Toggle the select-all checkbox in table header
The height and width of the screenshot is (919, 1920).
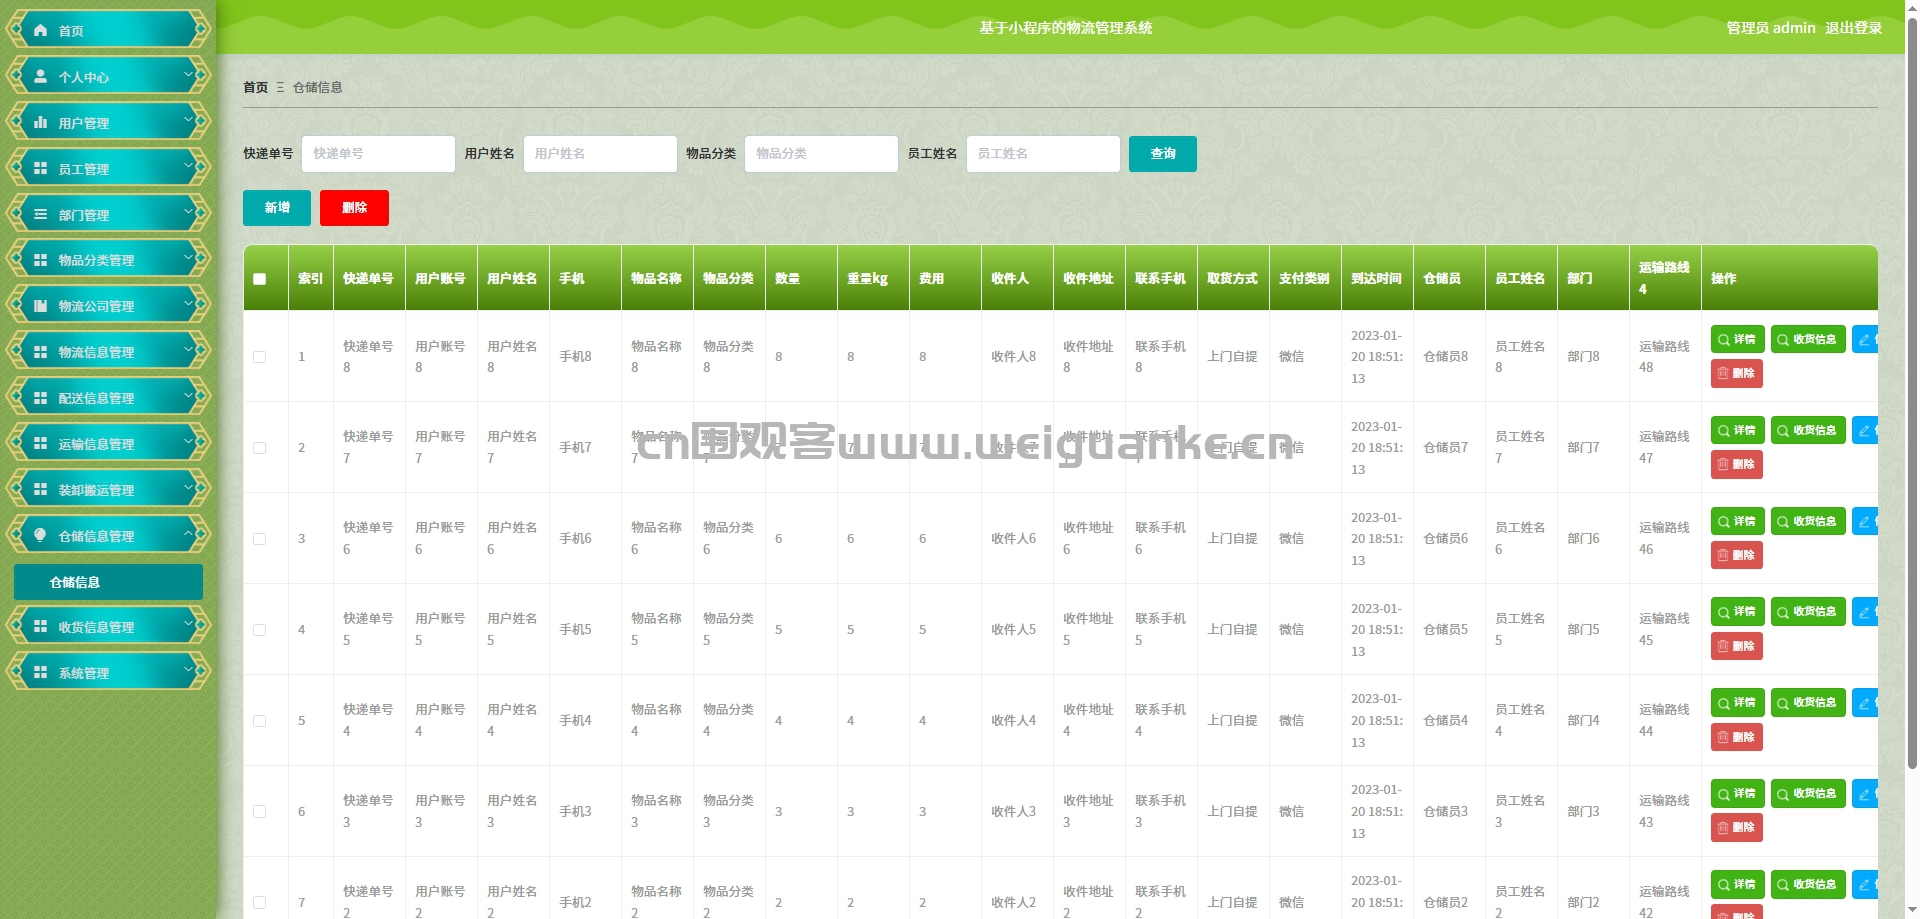pyautogui.click(x=260, y=279)
